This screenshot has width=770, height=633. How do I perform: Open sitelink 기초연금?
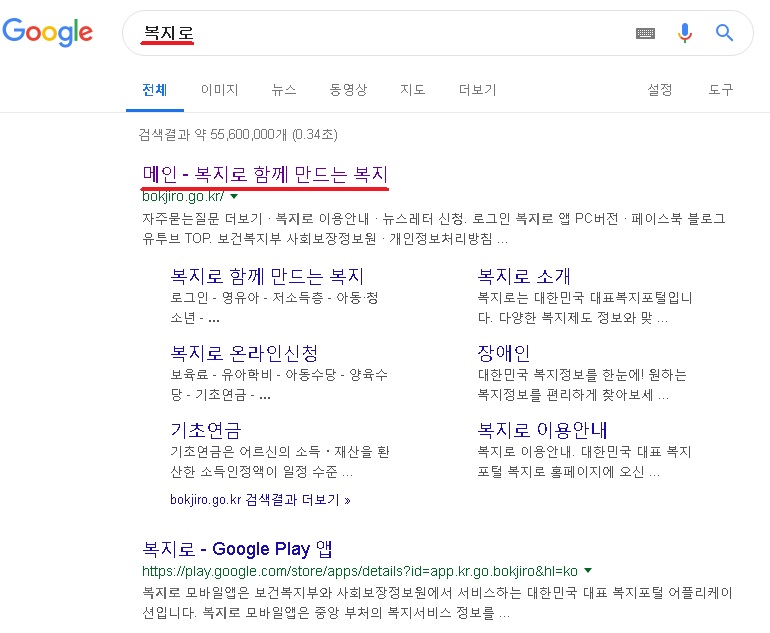[206, 430]
